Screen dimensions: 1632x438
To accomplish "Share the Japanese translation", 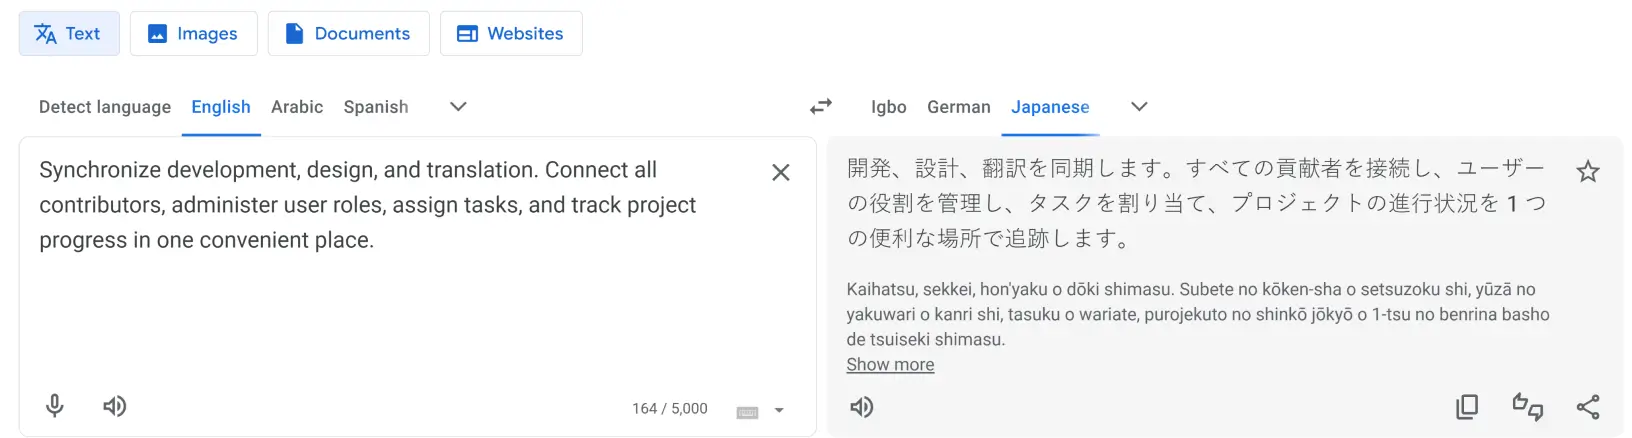I will [x=1588, y=407].
